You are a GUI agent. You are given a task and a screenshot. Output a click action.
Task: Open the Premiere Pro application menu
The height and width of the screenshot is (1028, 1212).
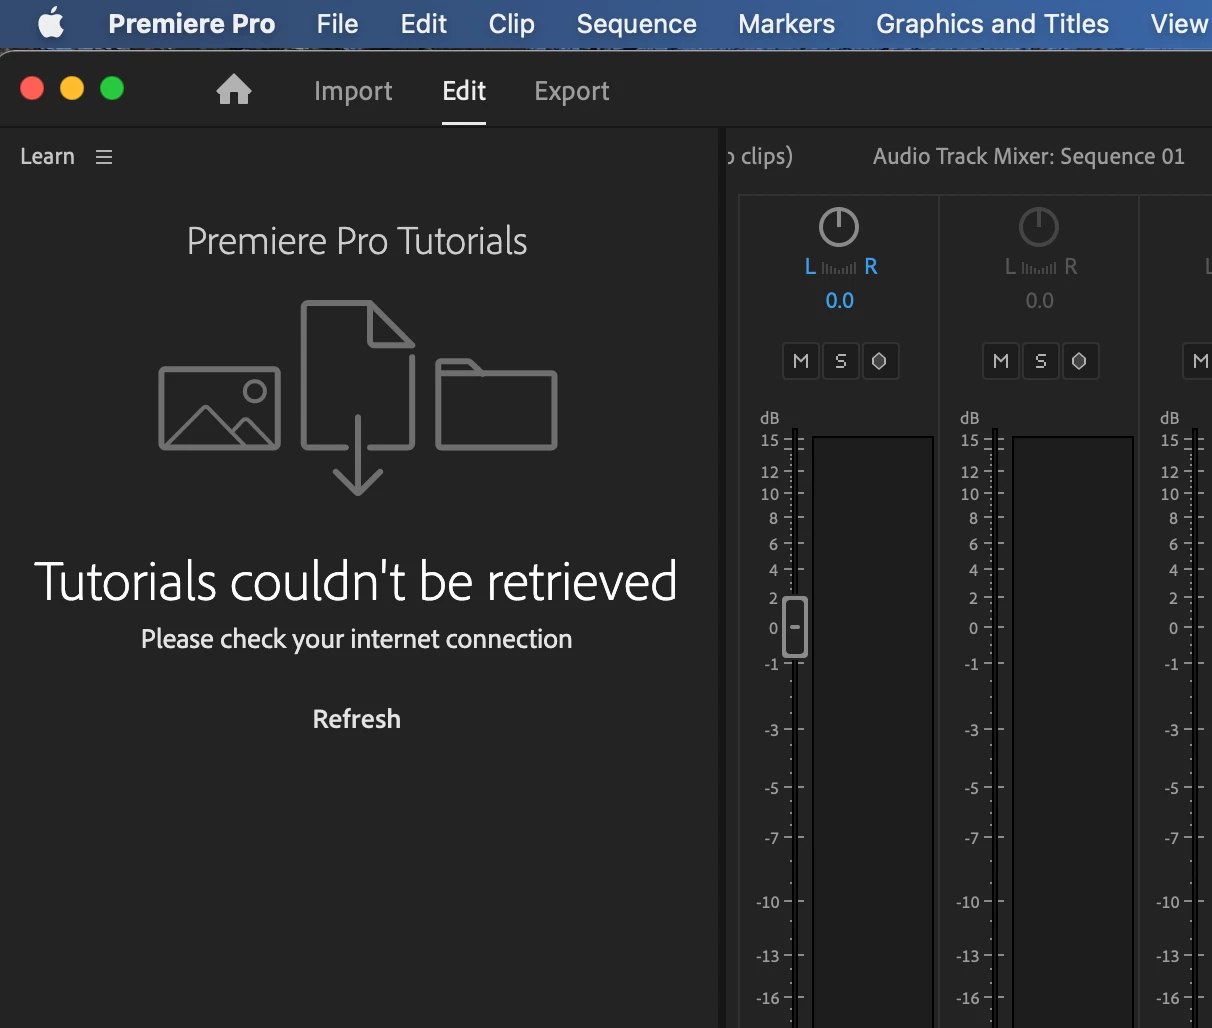pos(191,24)
